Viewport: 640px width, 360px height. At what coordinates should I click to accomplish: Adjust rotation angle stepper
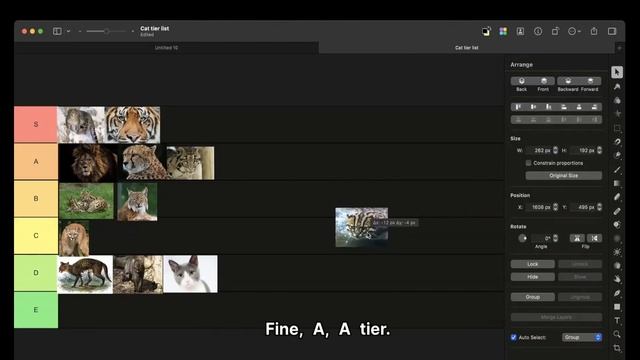(x=555, y=238)
